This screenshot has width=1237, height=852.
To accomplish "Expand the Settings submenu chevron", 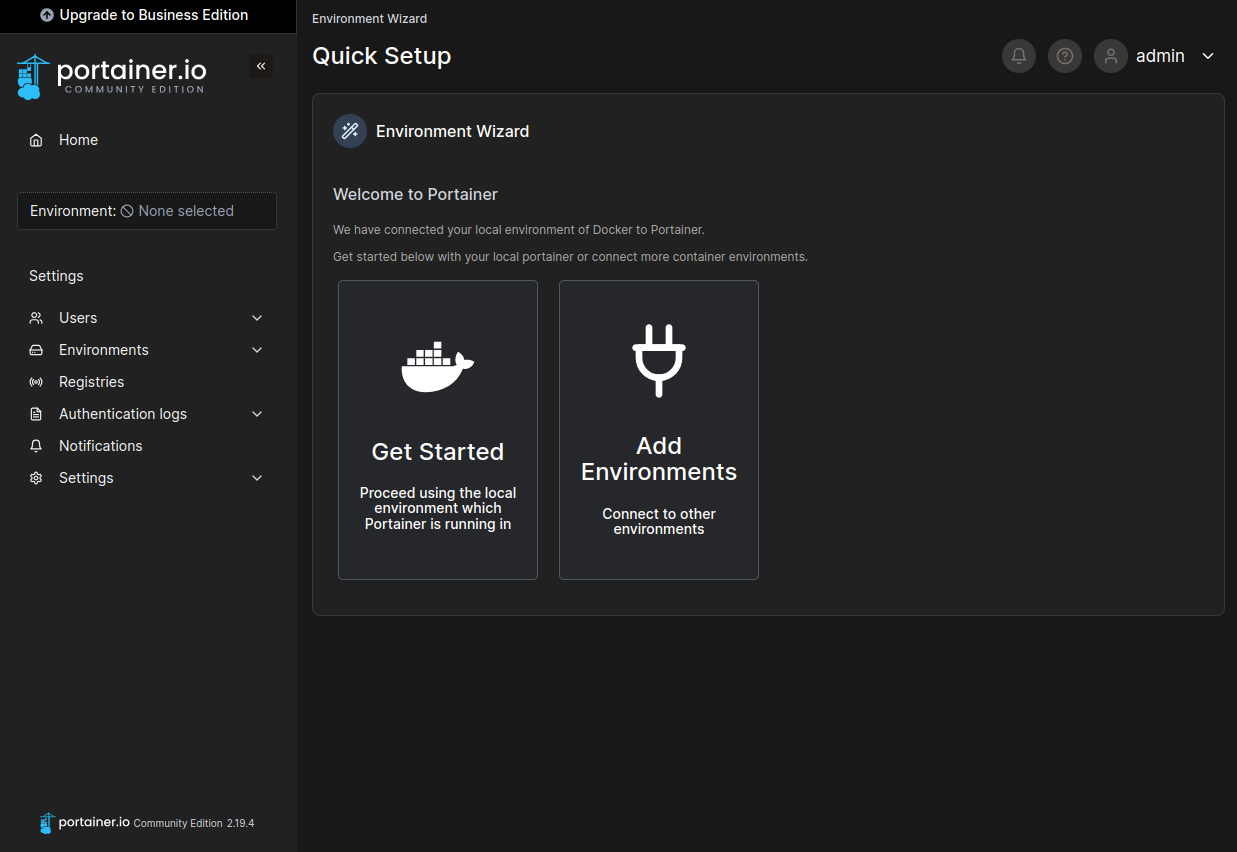I will [257, 478].
